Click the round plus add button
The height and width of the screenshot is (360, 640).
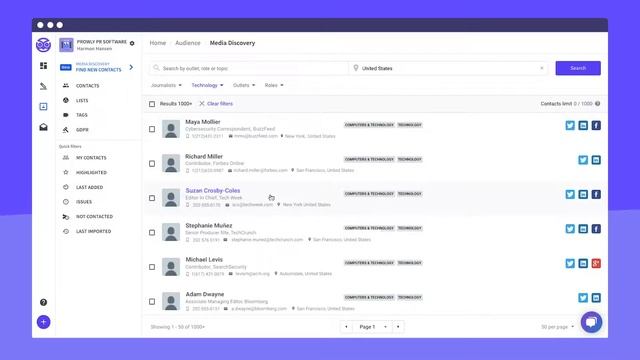pyautogui.click(x=44, y=322)
